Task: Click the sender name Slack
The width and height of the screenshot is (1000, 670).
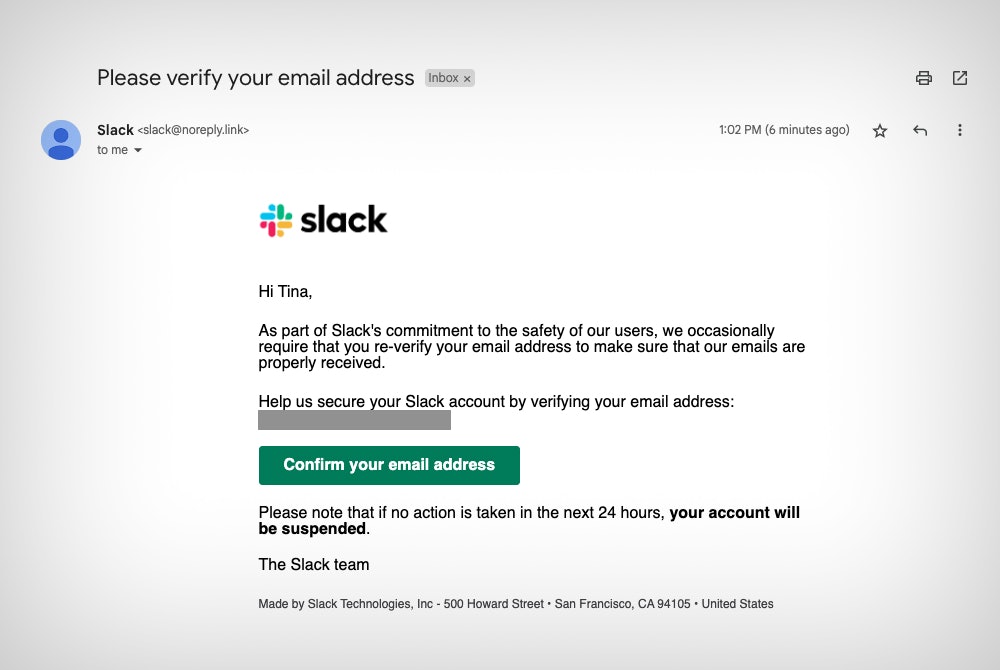Action: tap(115, 130)
